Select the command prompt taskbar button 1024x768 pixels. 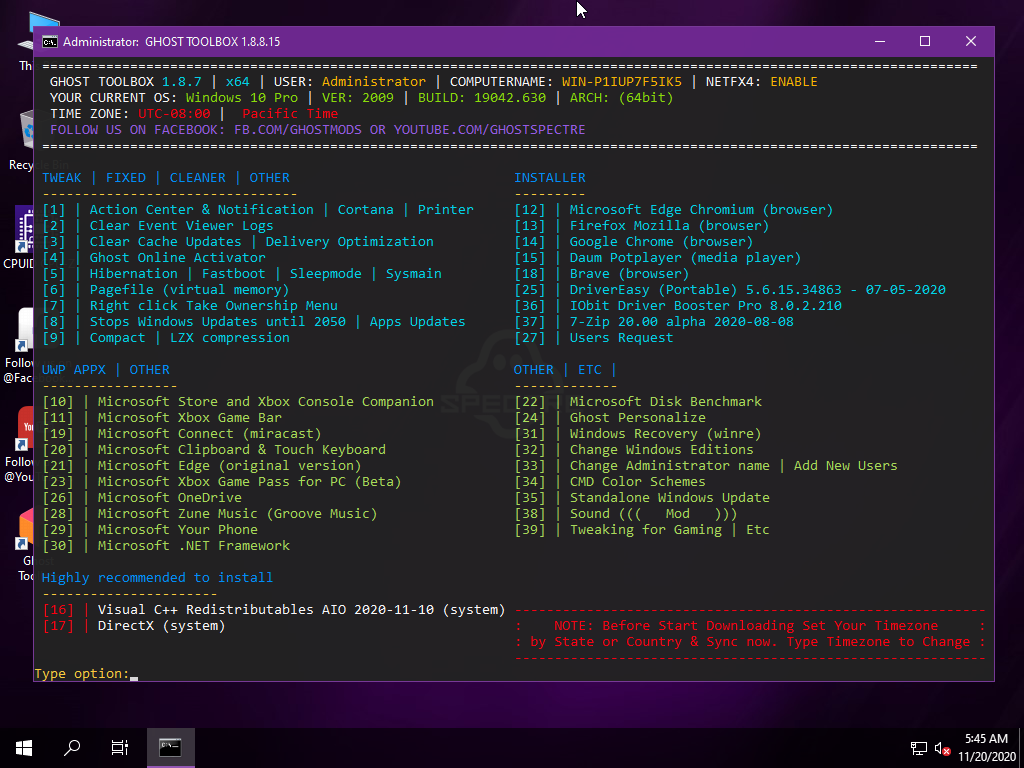[x=170, y=748]
